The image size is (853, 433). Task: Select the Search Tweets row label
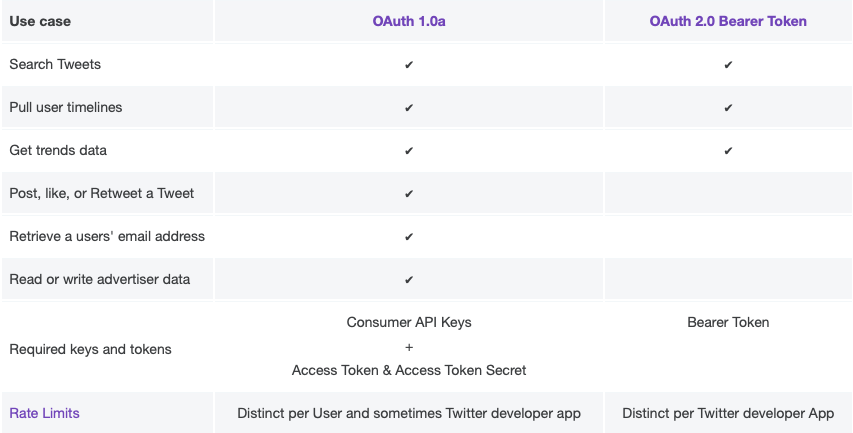[x=55, y=64]
